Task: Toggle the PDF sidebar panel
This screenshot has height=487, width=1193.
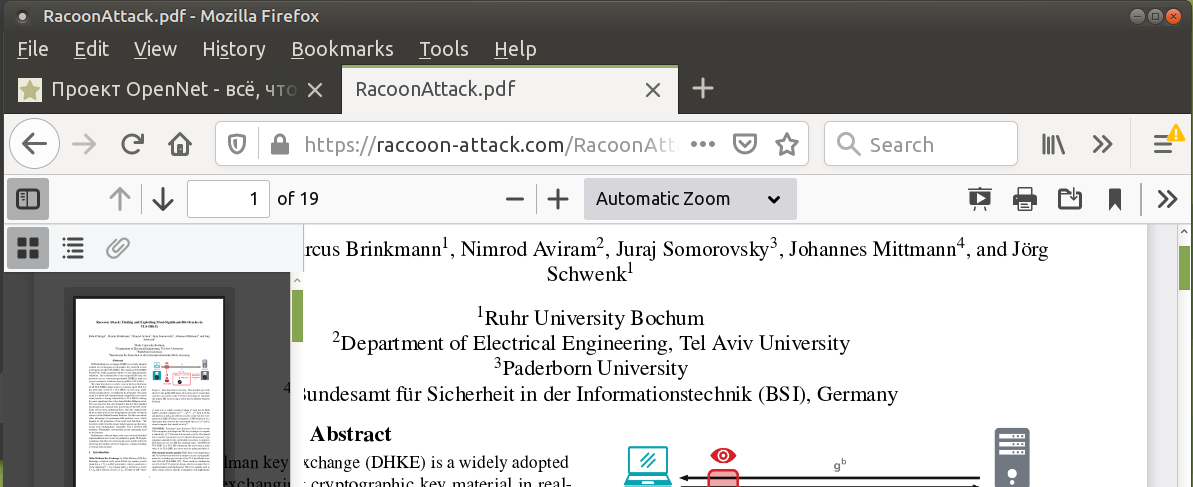Action: (29, 199)
